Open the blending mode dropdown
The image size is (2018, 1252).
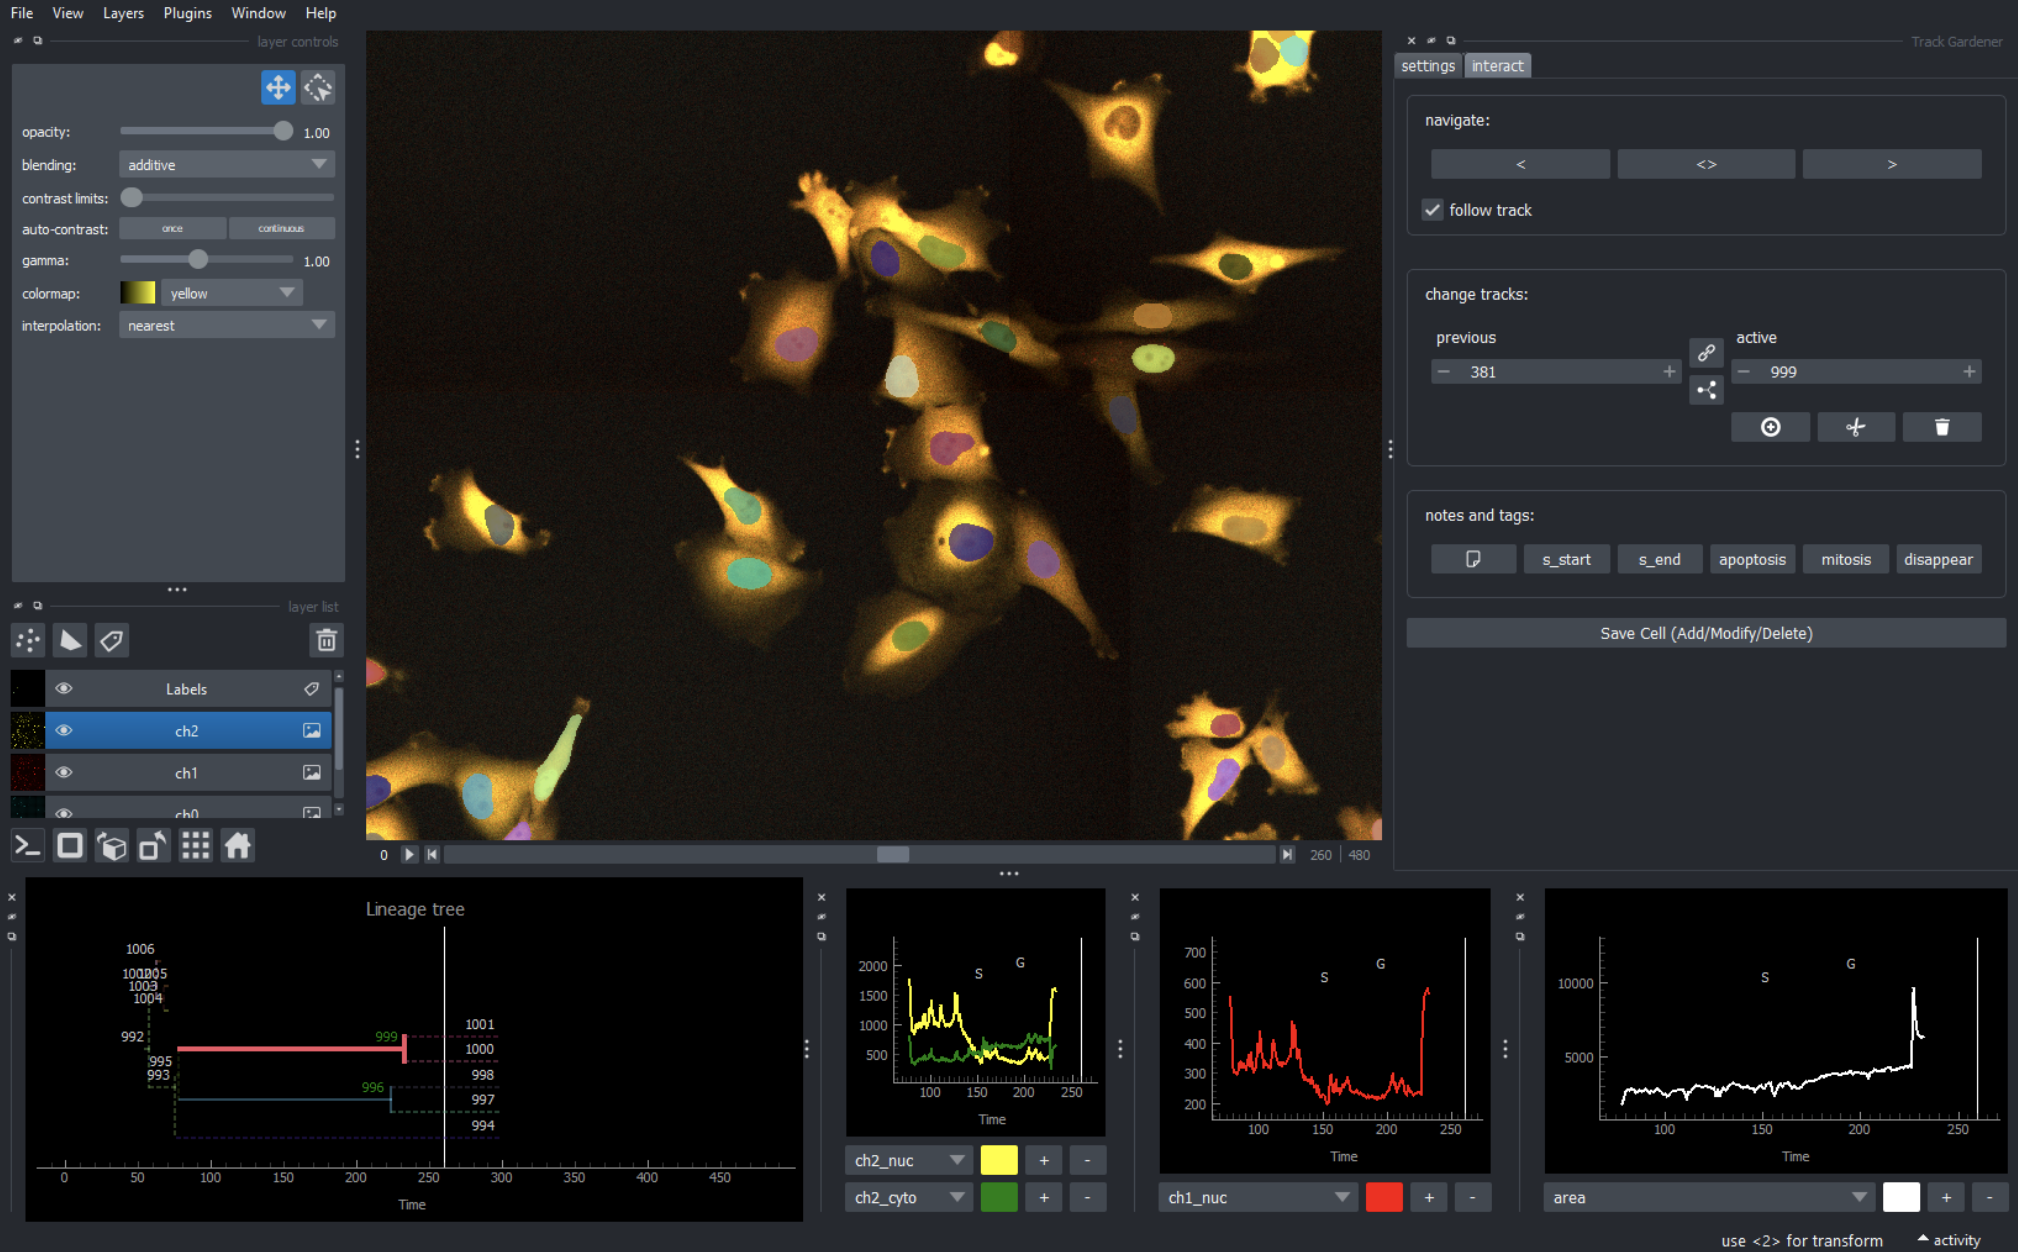point(227,165)
